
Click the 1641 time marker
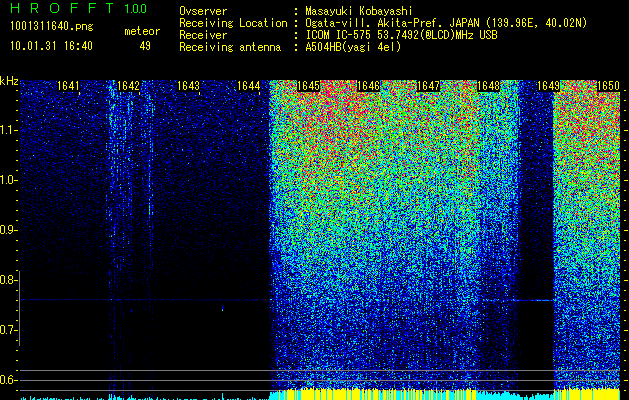[x=68, y=86]
